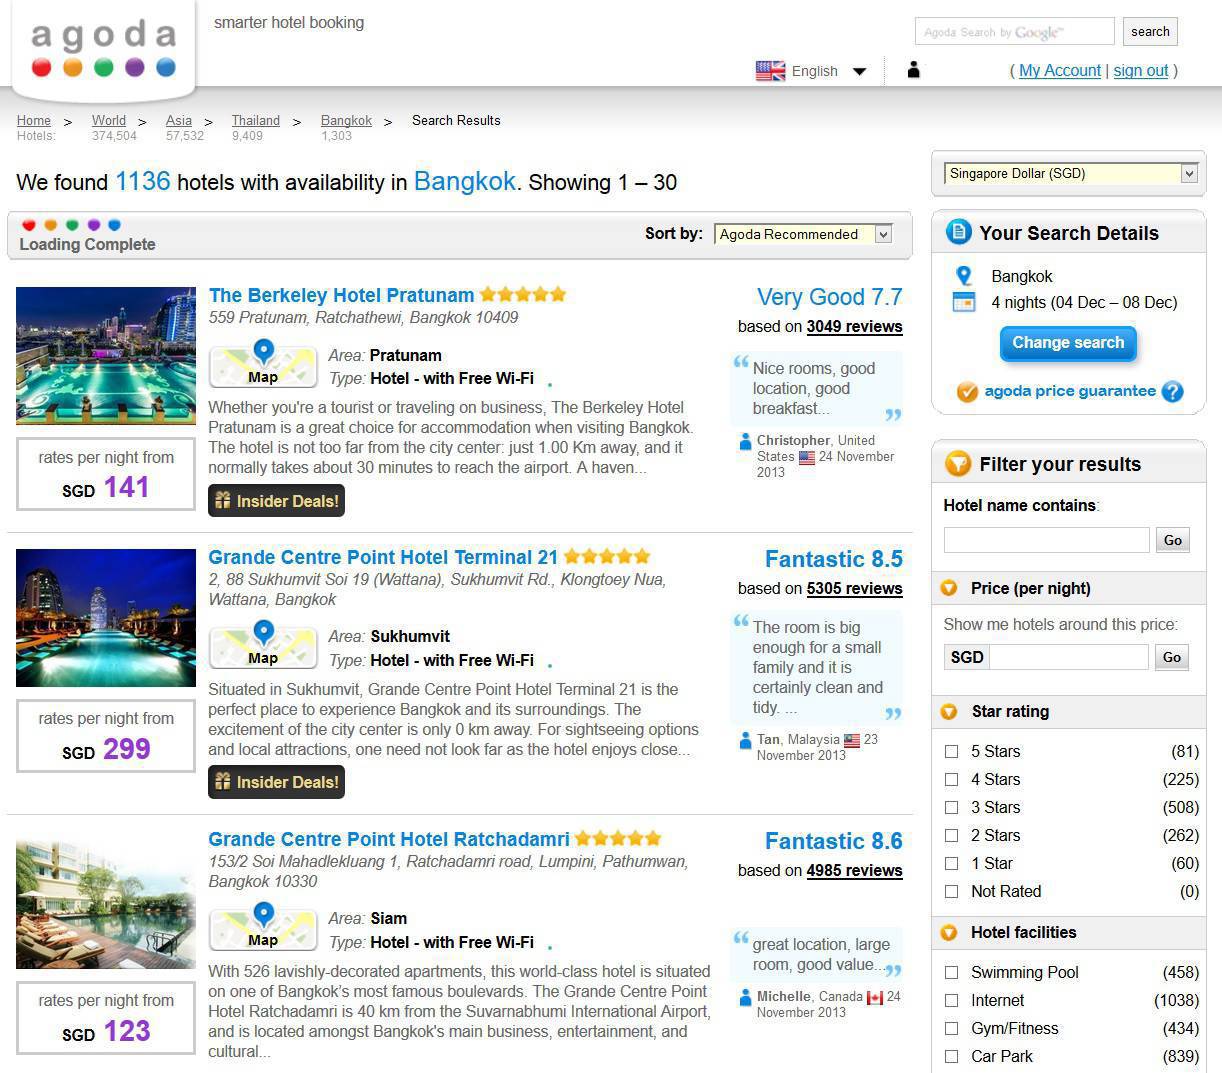Open the 3049 reviews link
Image resolution: width=1222 pixels, height=1073 pixels.
click(855, 326)
